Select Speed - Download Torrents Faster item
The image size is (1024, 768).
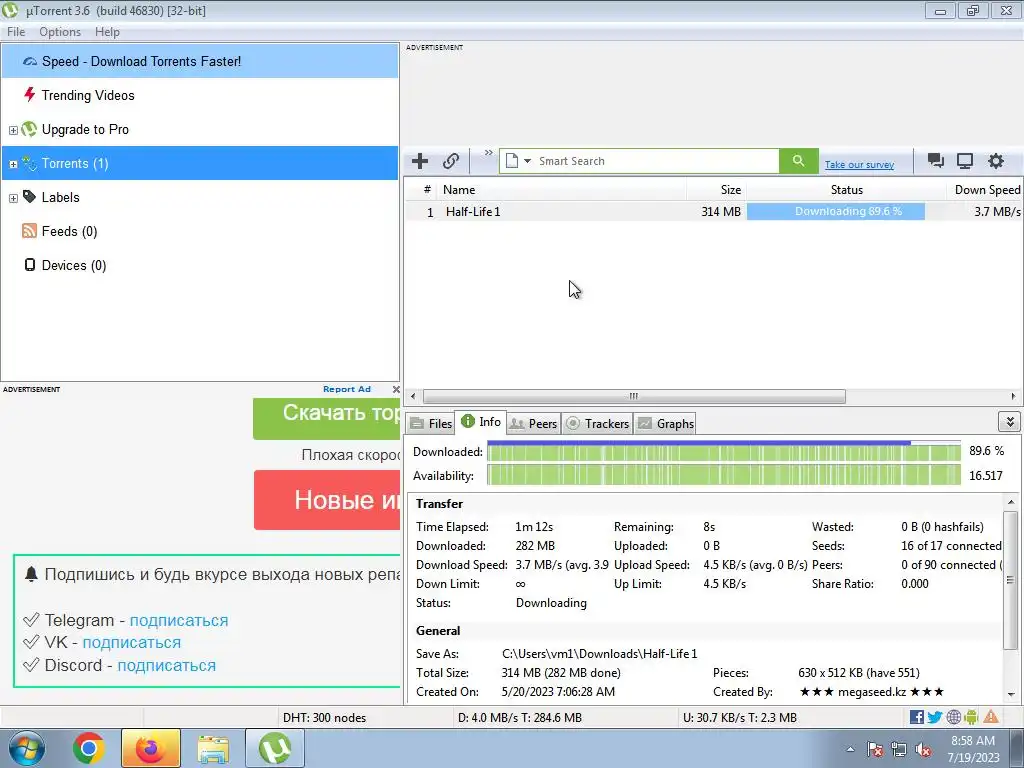pyautogui.click(x=200, y=61)
